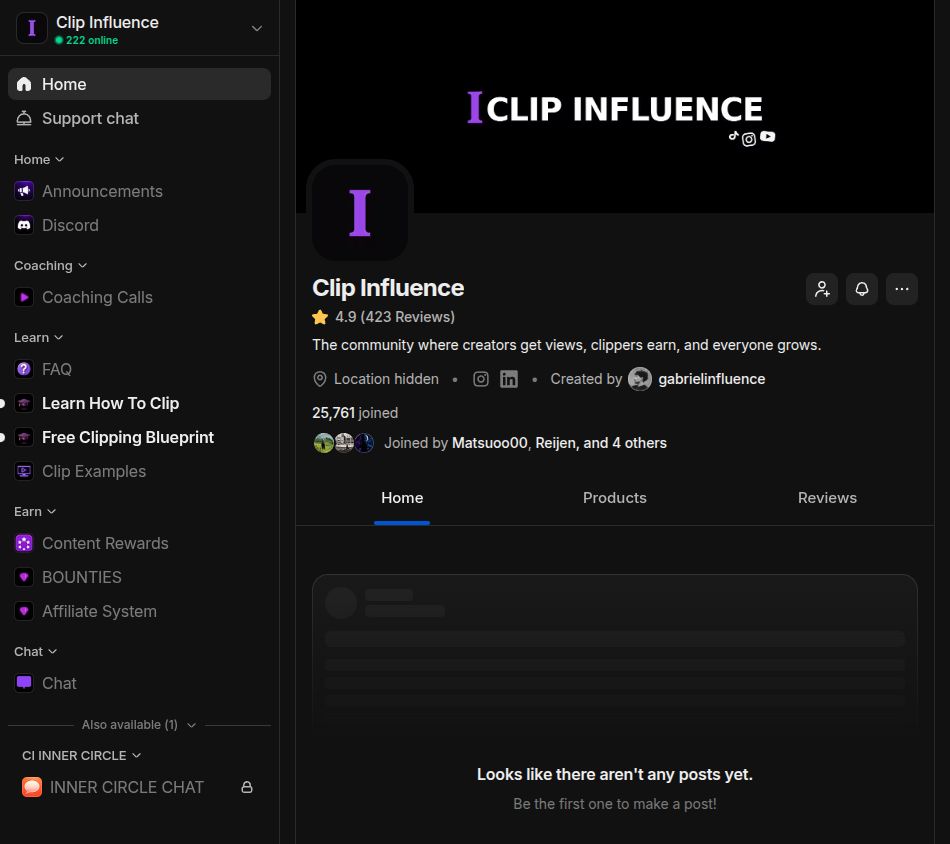
Task: Click the BOUNTIES heart icon
Action: (24, 577)
